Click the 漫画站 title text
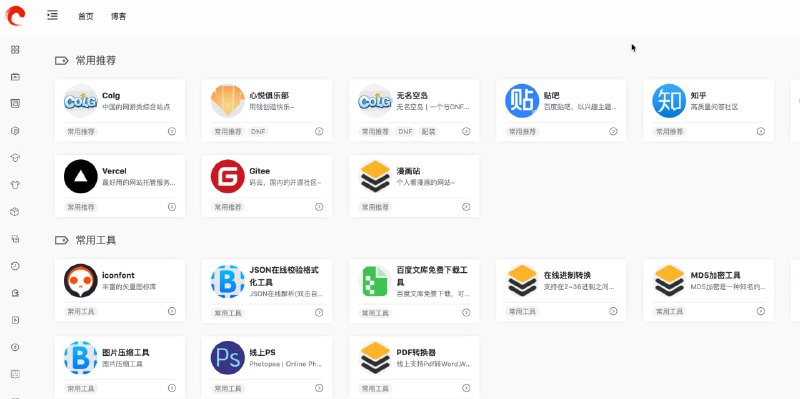Image resolution: width=800 pixels, height=399 pixels. 409,171
